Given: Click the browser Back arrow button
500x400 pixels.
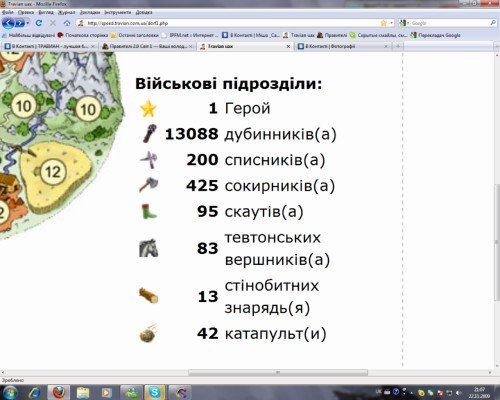Looking at the screenshot, I should point(8,23).
